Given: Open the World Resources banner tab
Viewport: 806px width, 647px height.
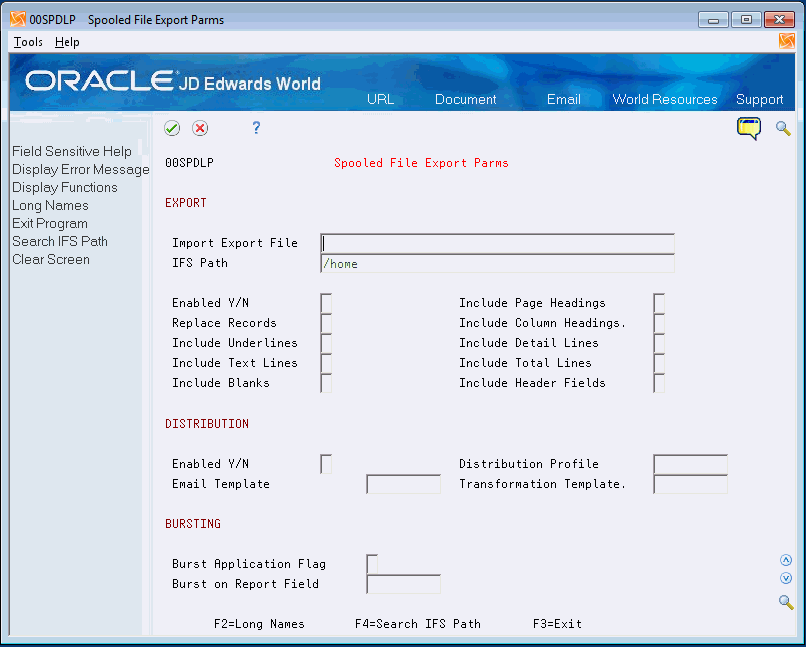Looking at the screenshot, I should click(665, 99).
